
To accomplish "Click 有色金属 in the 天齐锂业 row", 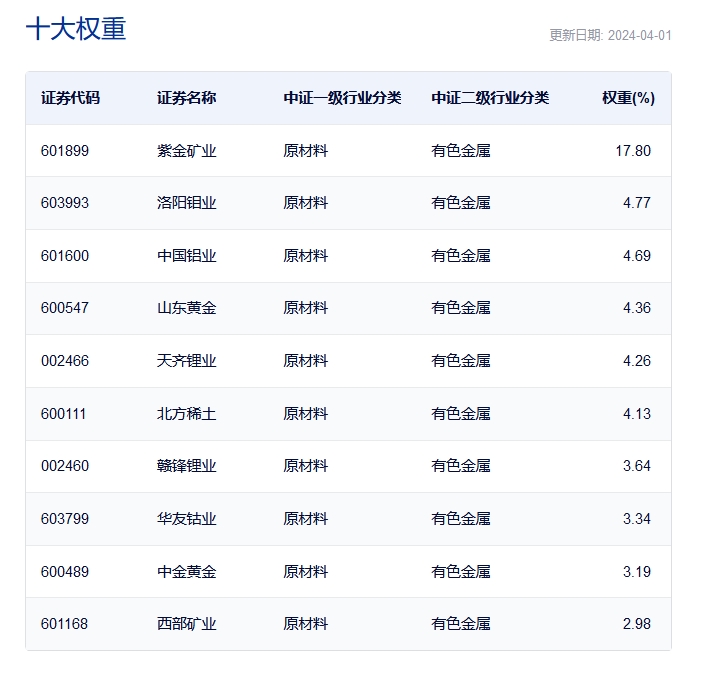I will coord(461,361).
